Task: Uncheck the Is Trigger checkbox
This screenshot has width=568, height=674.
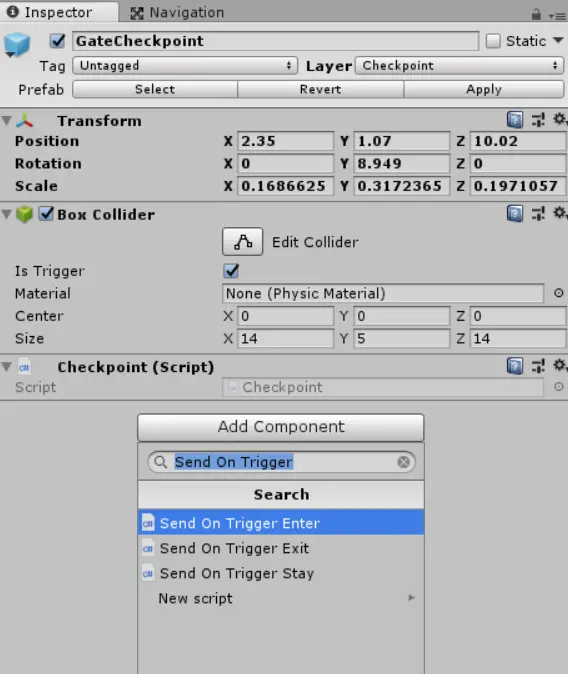Action: (x=231, y=271)
